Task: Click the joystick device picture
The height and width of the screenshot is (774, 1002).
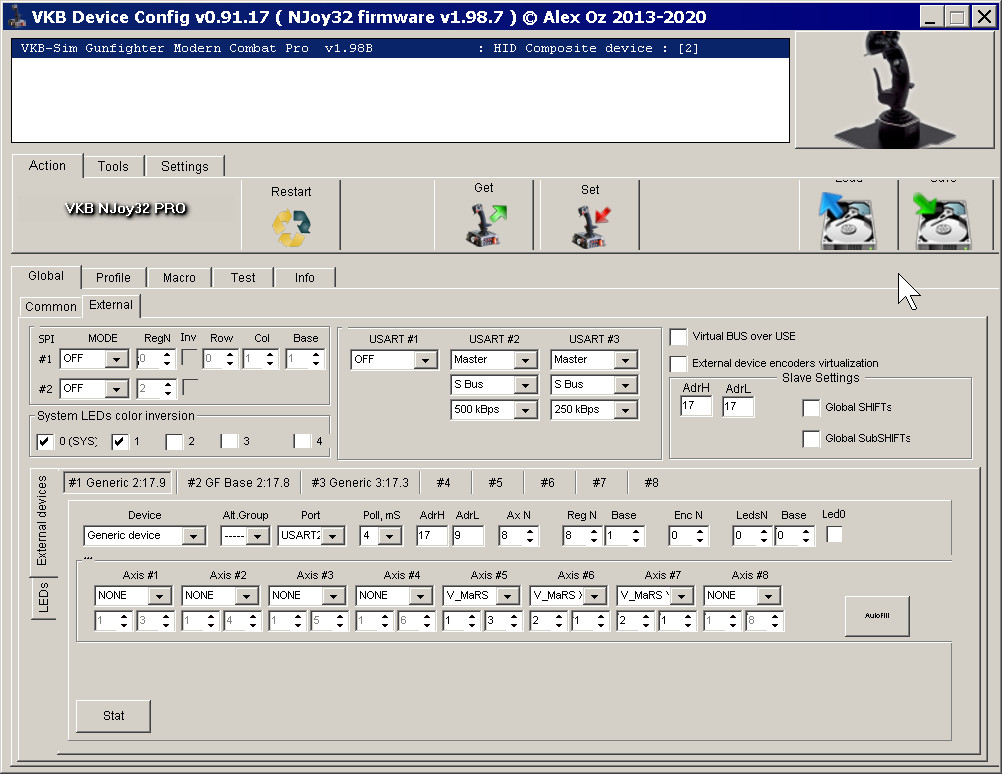Action: [x=894, y=89]
